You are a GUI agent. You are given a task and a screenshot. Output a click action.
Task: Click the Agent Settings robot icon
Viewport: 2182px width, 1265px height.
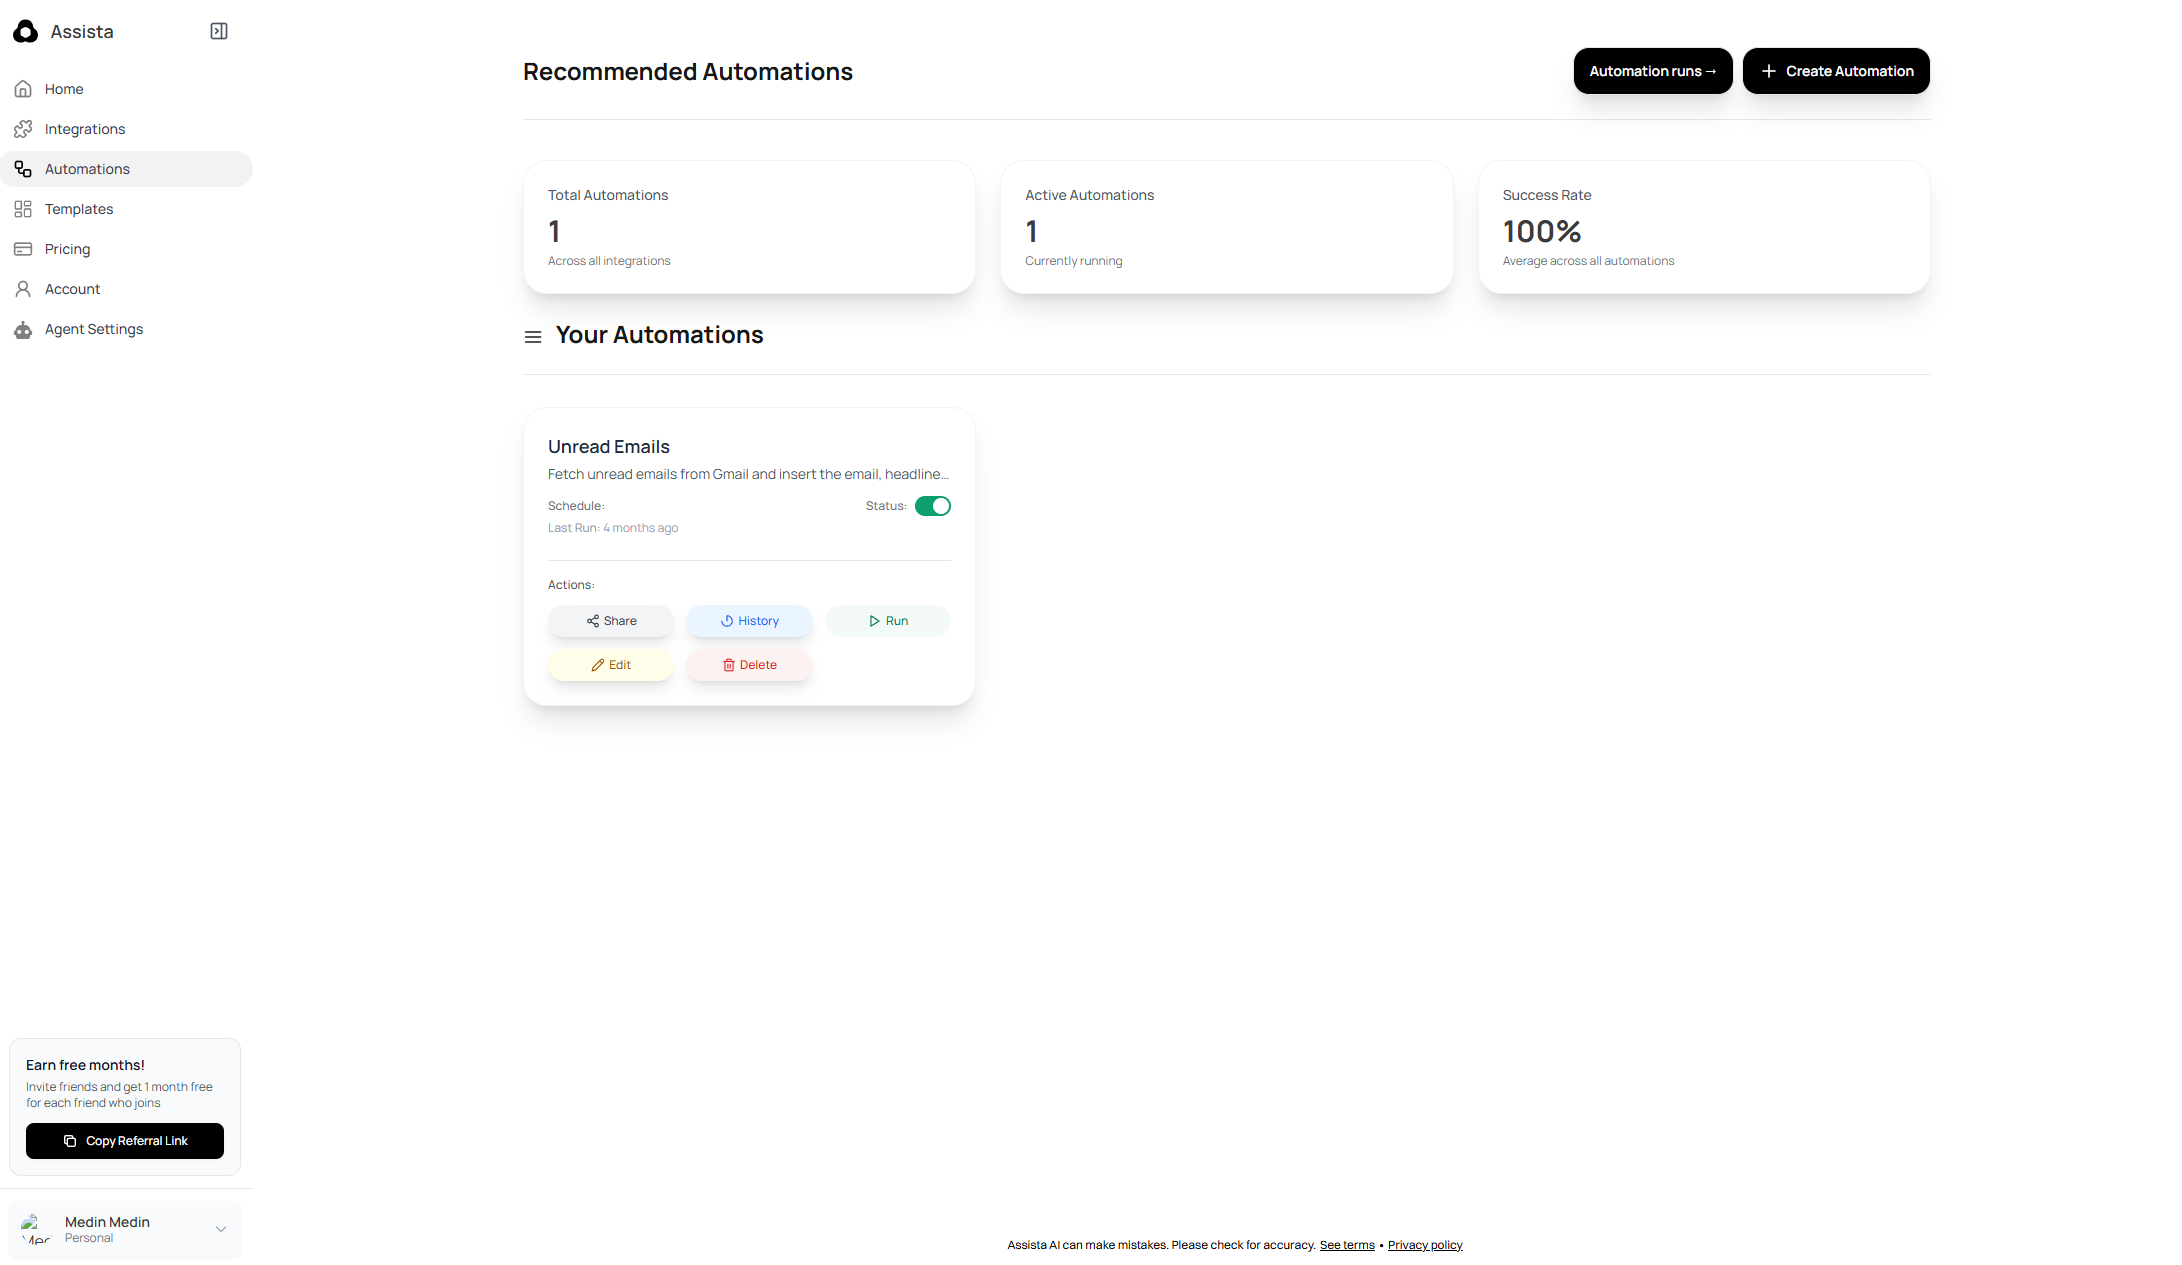pos(23,329)
